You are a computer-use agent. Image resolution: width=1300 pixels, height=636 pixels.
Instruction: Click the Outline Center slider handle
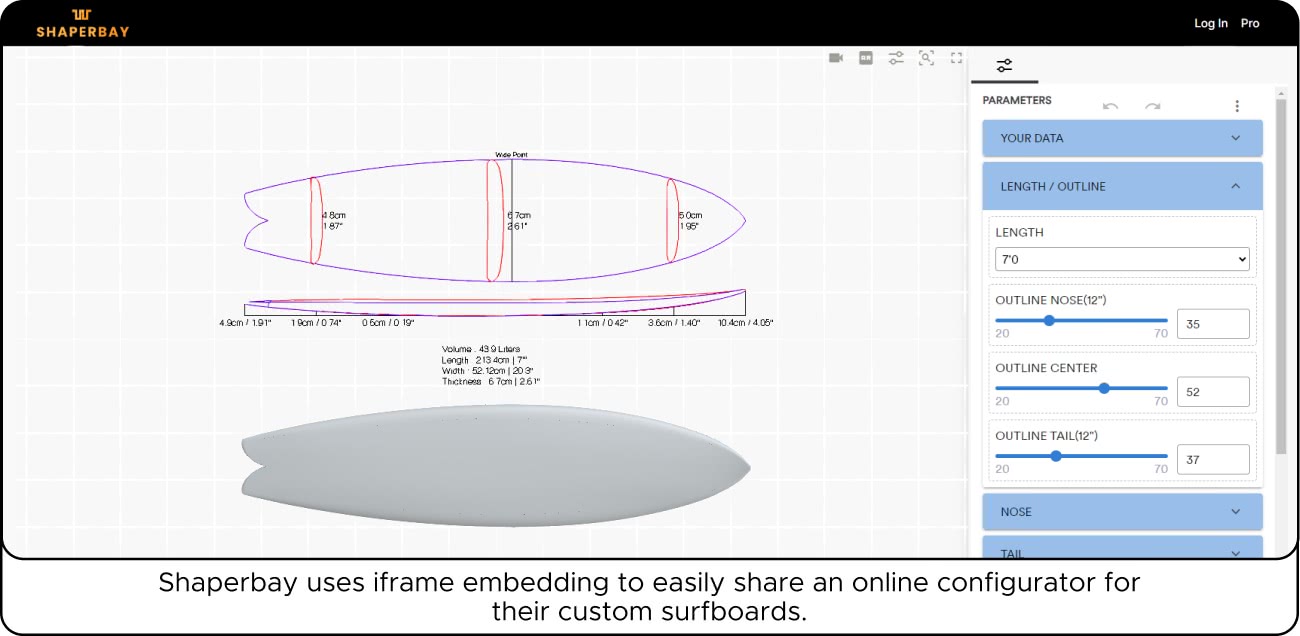point(1104,388)
